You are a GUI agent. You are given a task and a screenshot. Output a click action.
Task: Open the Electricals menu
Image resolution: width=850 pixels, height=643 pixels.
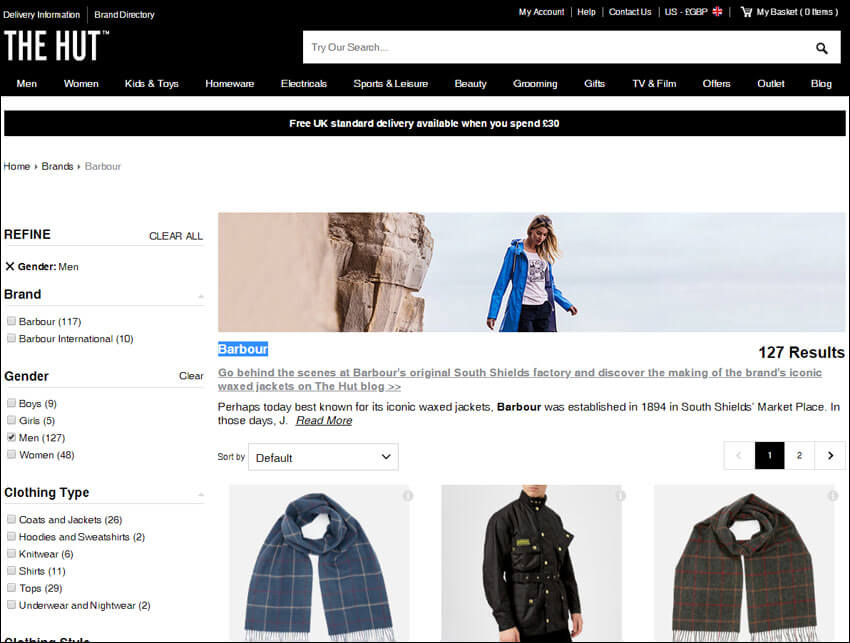(x=304, y=83)
